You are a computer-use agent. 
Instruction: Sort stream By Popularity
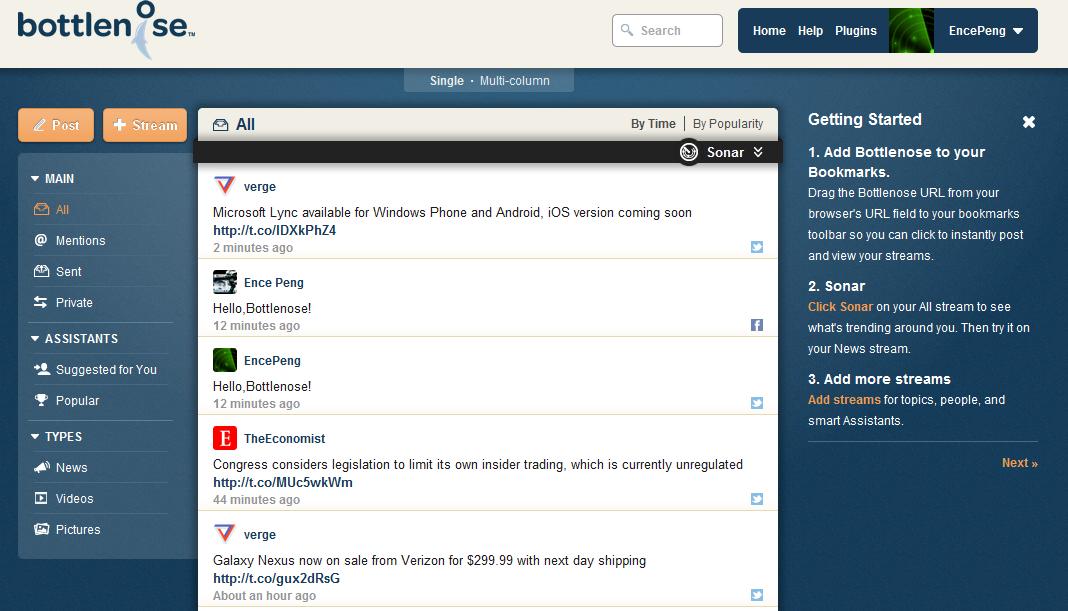(x=727, y=124)
